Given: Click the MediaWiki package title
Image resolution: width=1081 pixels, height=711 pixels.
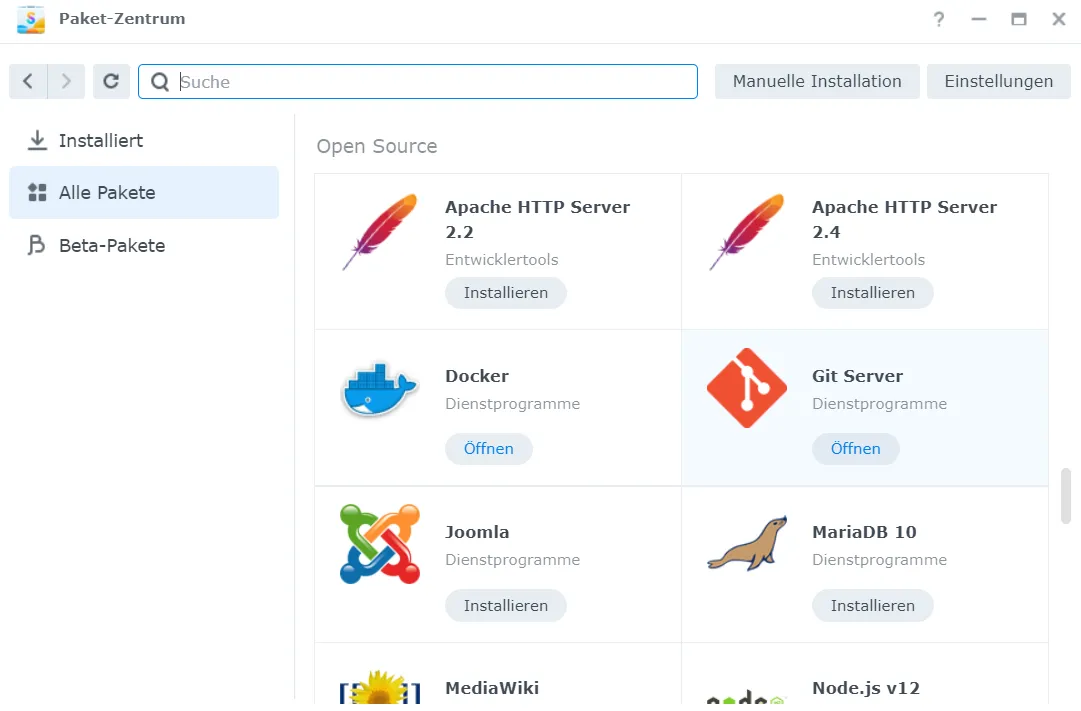Looking at the screenshot, I should (x=492, y=688).
